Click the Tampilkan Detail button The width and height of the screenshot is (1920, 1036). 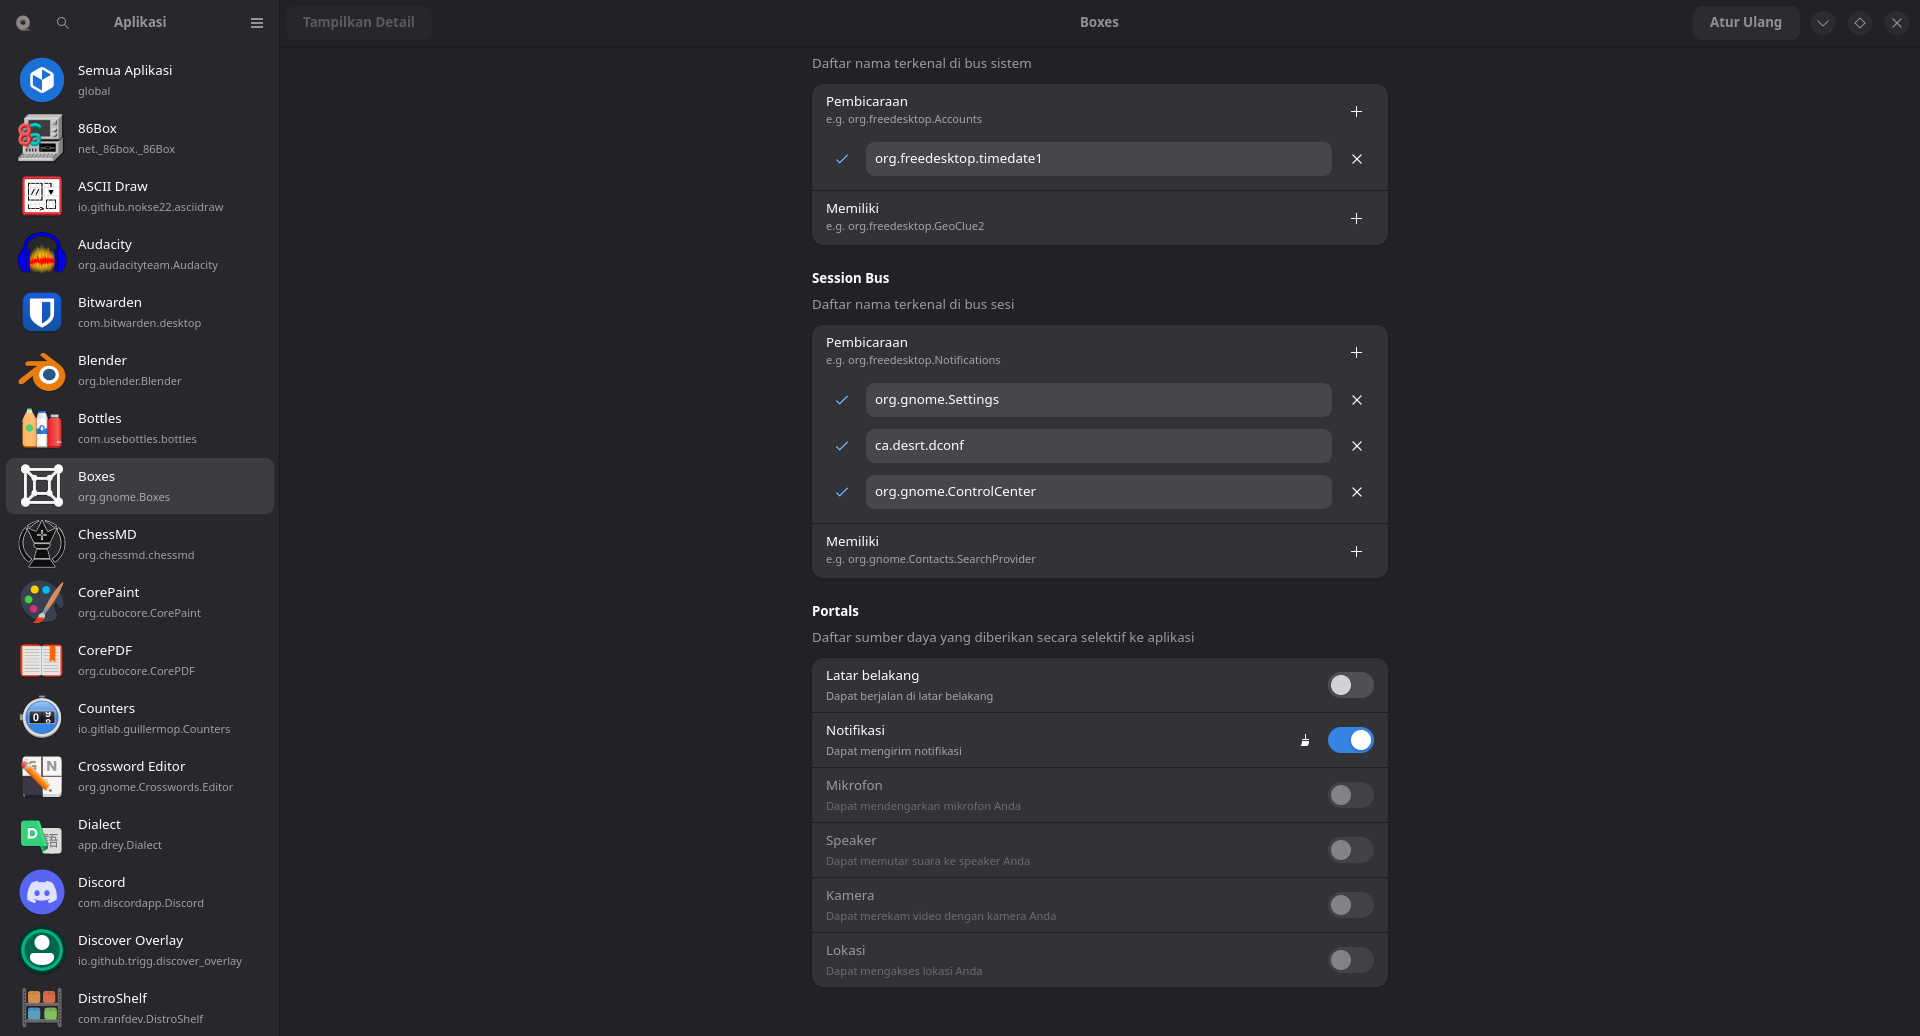pyautogui.click(x=358, y=23)
